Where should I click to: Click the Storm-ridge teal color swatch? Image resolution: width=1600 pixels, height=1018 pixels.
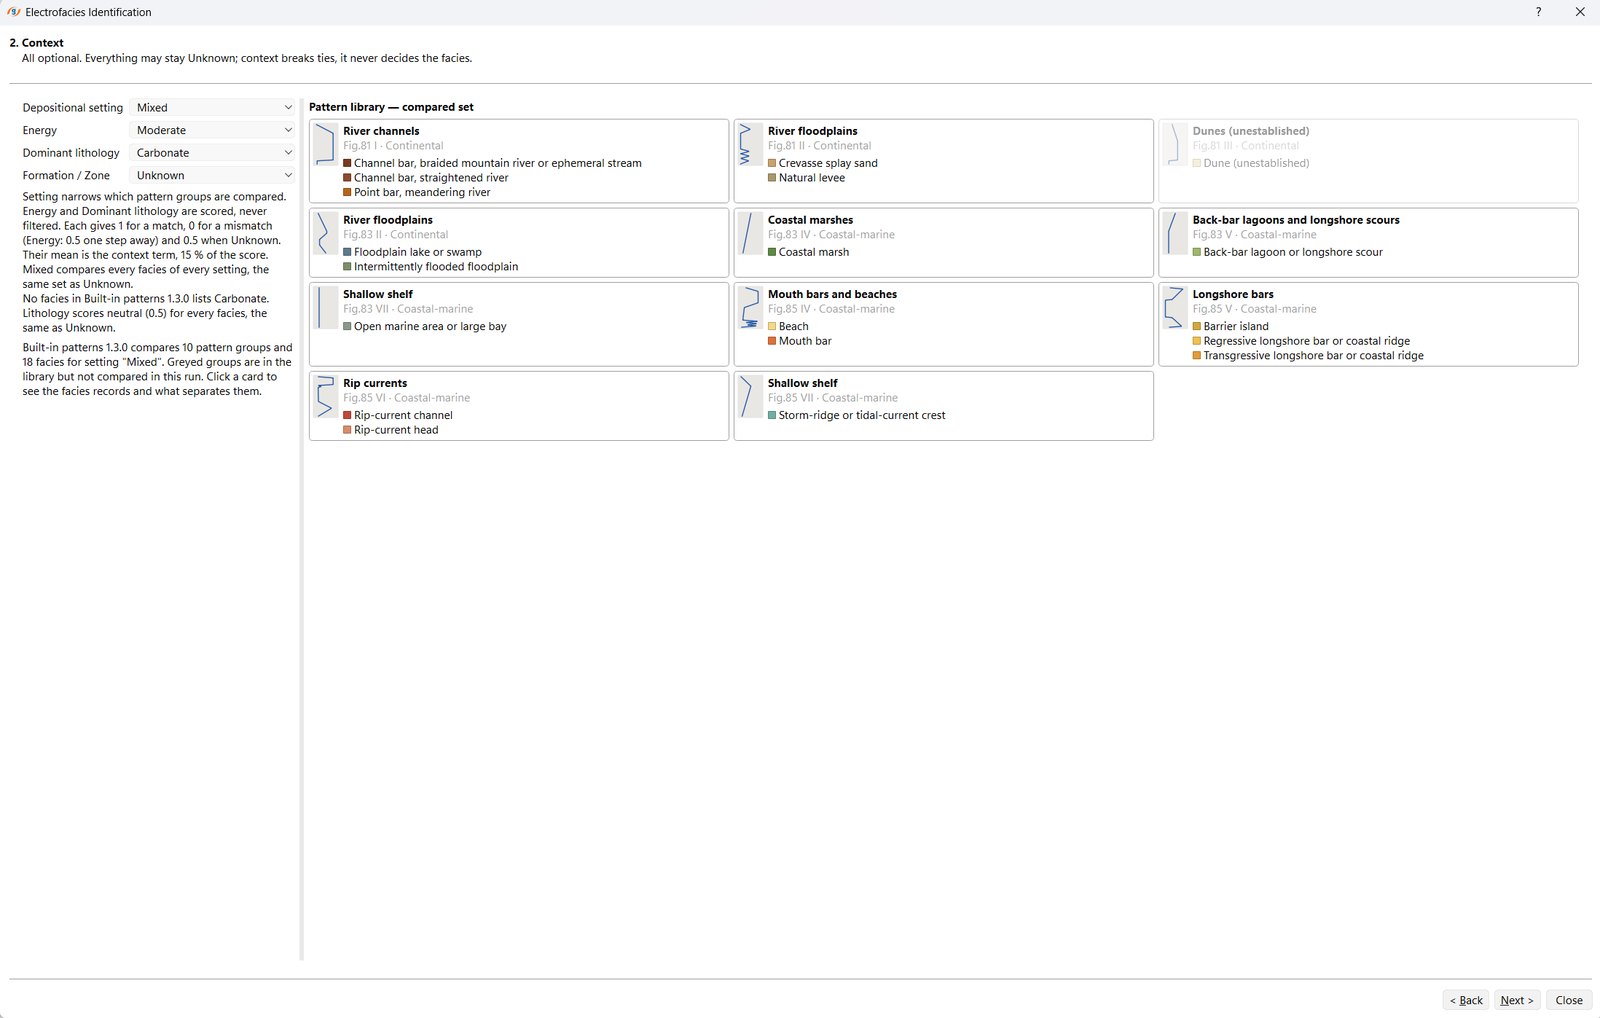[772, 415]
